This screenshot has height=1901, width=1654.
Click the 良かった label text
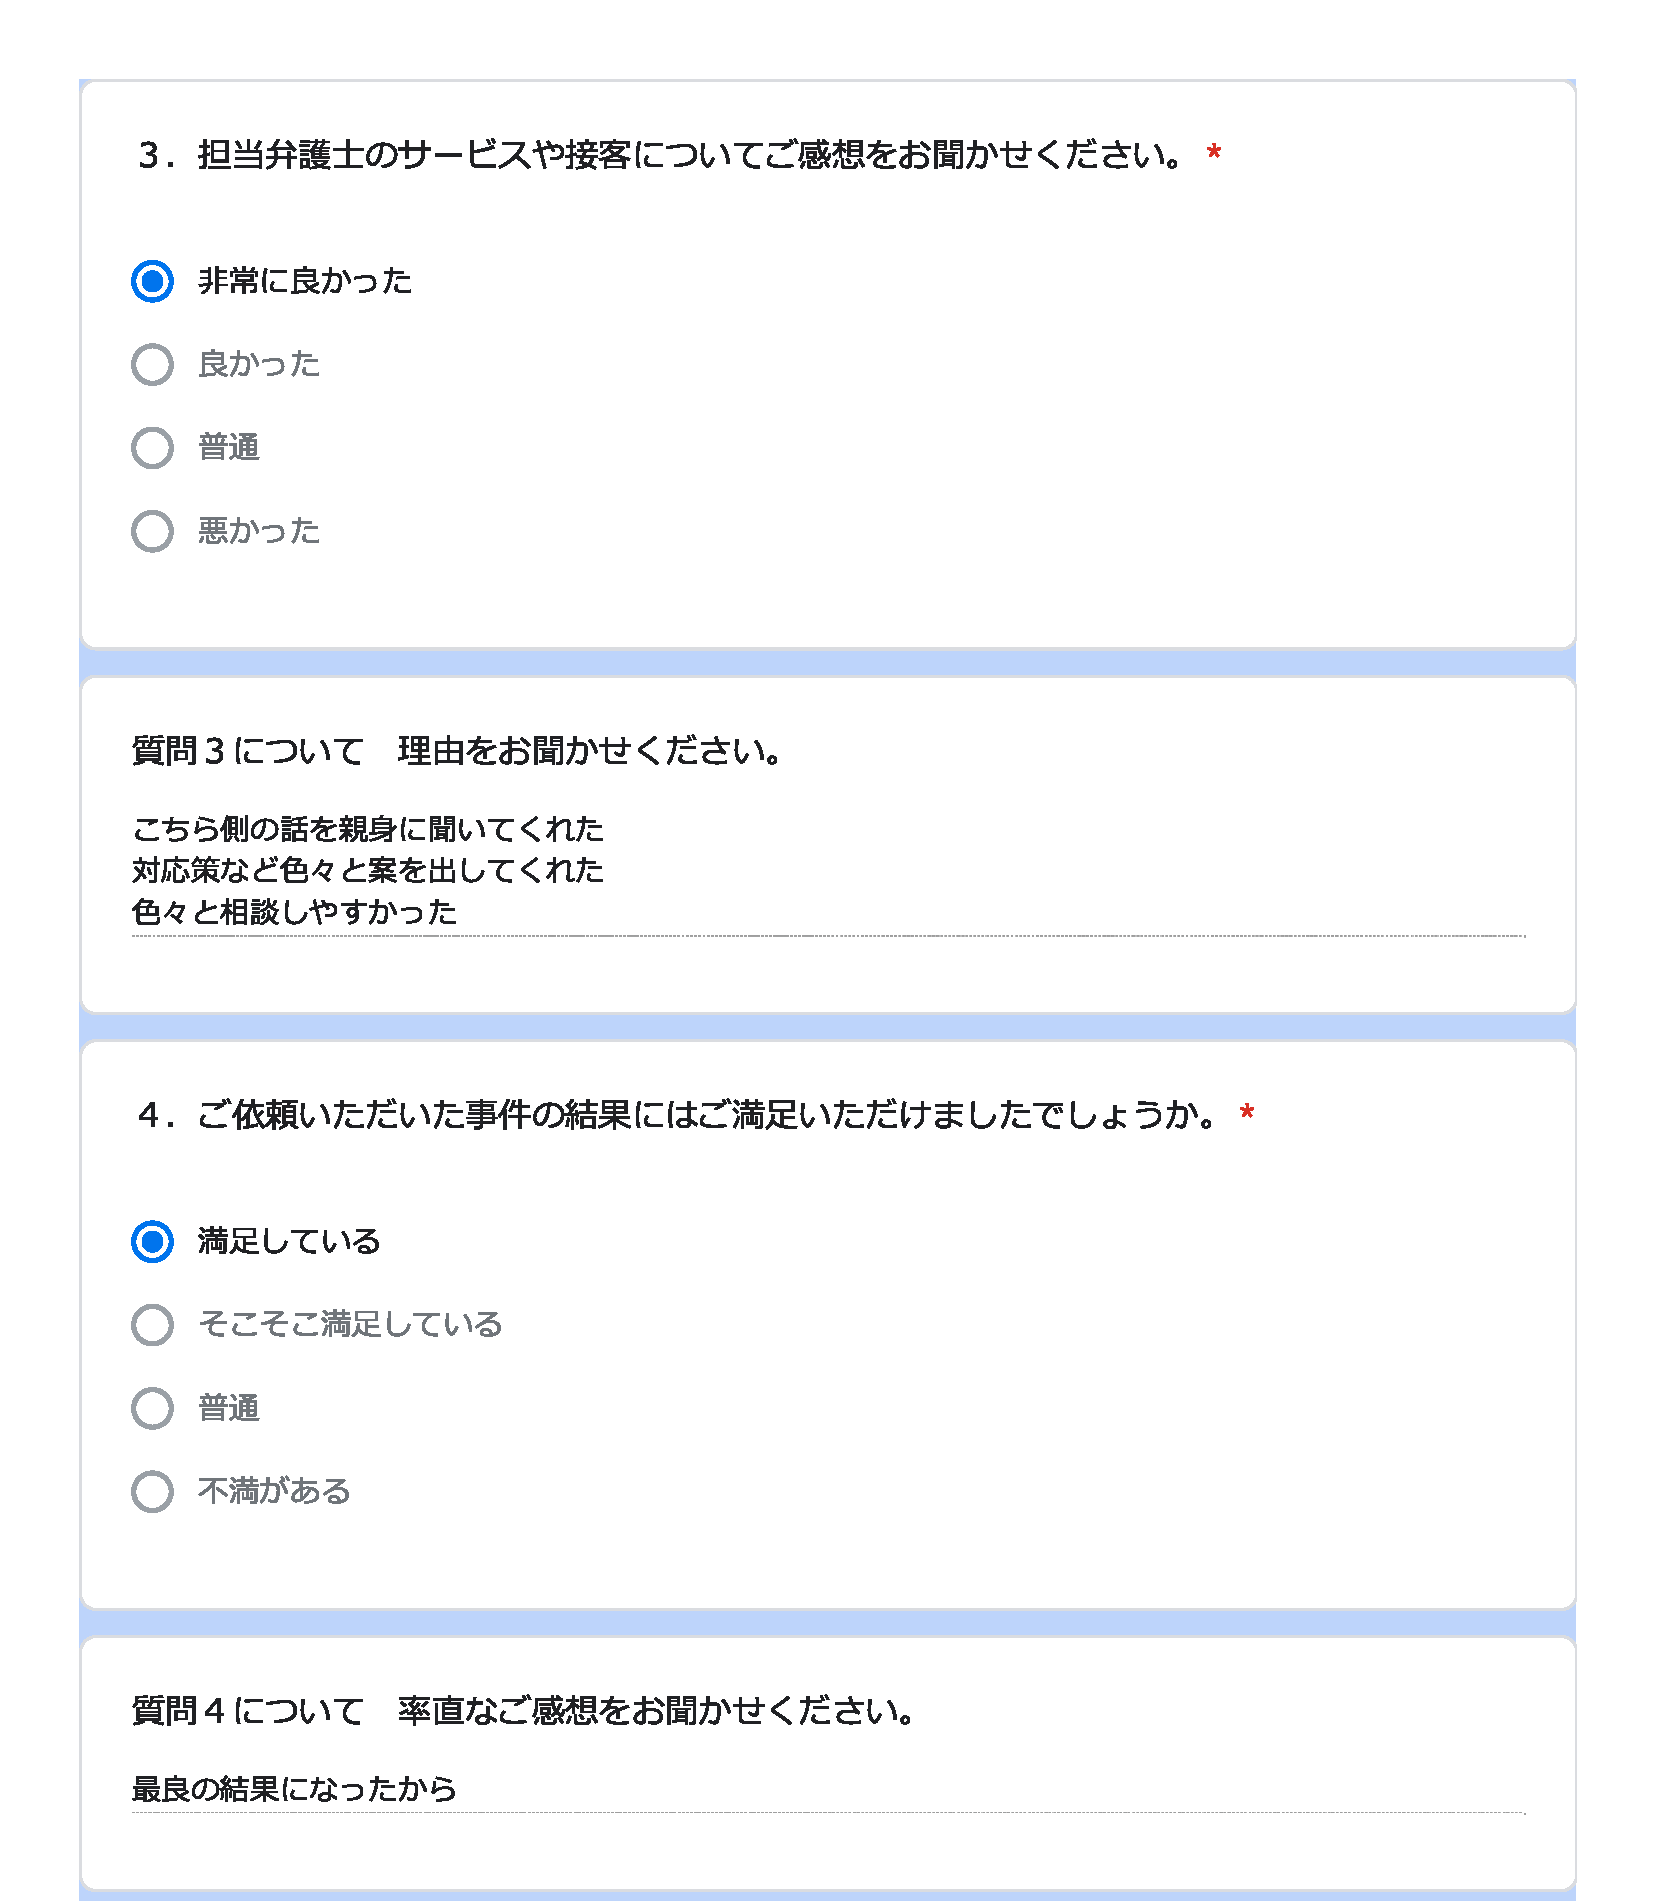(259, 365)
